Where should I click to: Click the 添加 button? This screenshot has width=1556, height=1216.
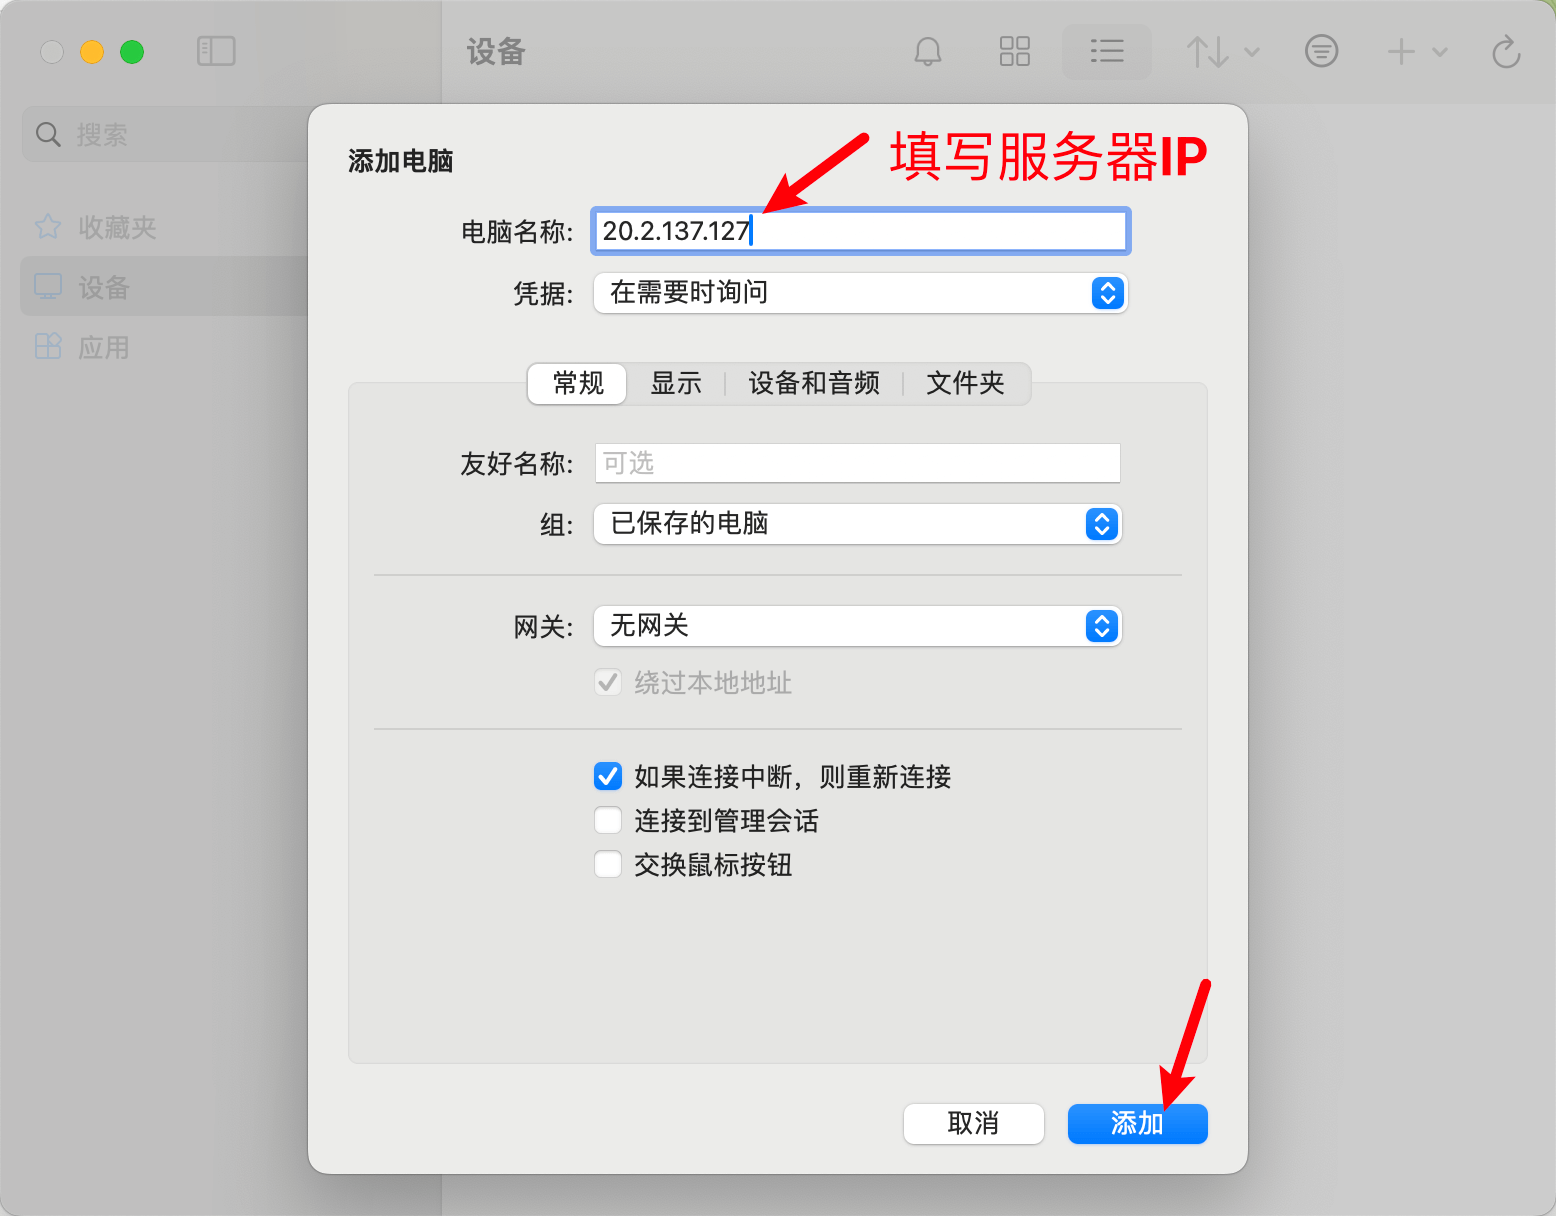pyautogui.click(x=1138, y=1124)
